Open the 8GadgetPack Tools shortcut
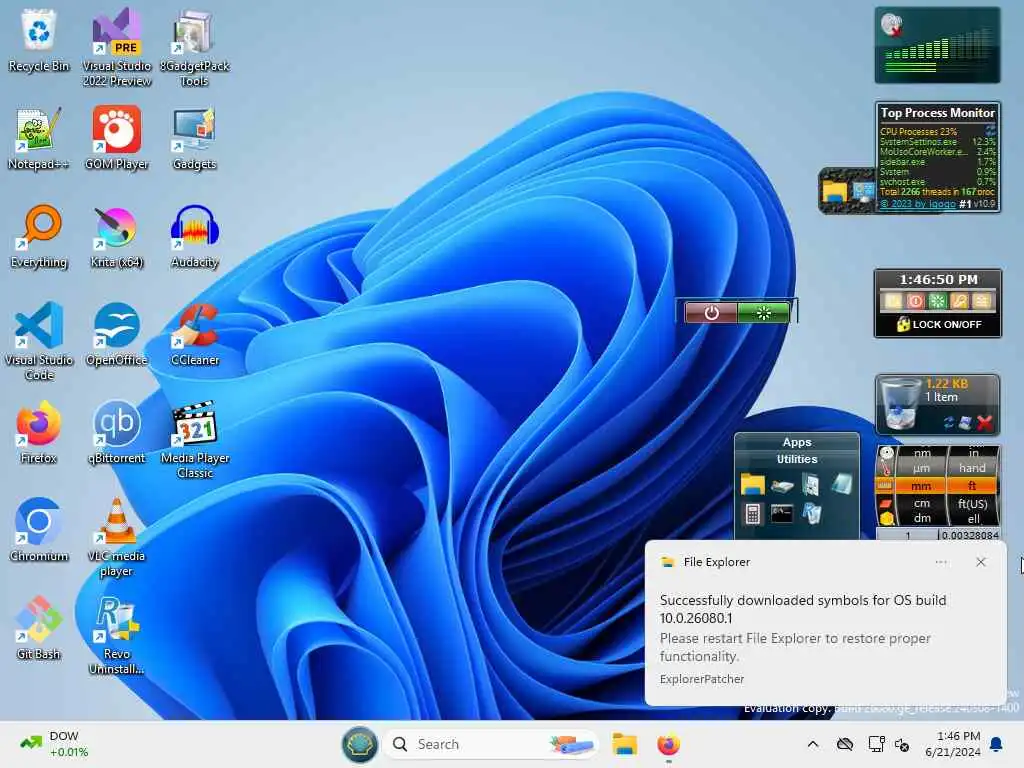 [195, 47]
